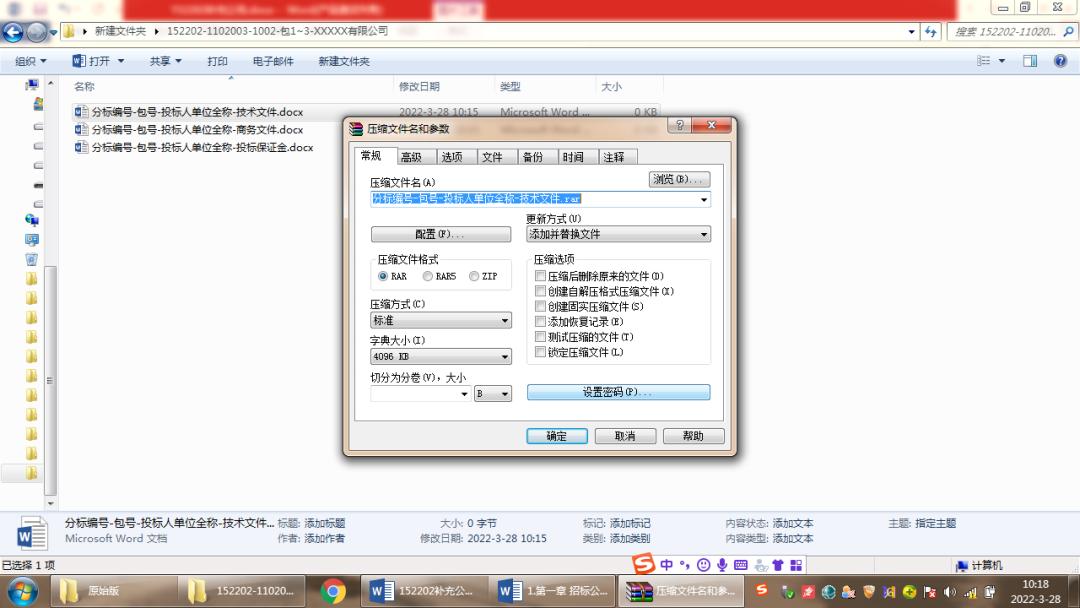This screenshot has width=1080, height=608.
Task: Select RAR5 archive format
Action: pyautogui.click(x=428, y=276)
